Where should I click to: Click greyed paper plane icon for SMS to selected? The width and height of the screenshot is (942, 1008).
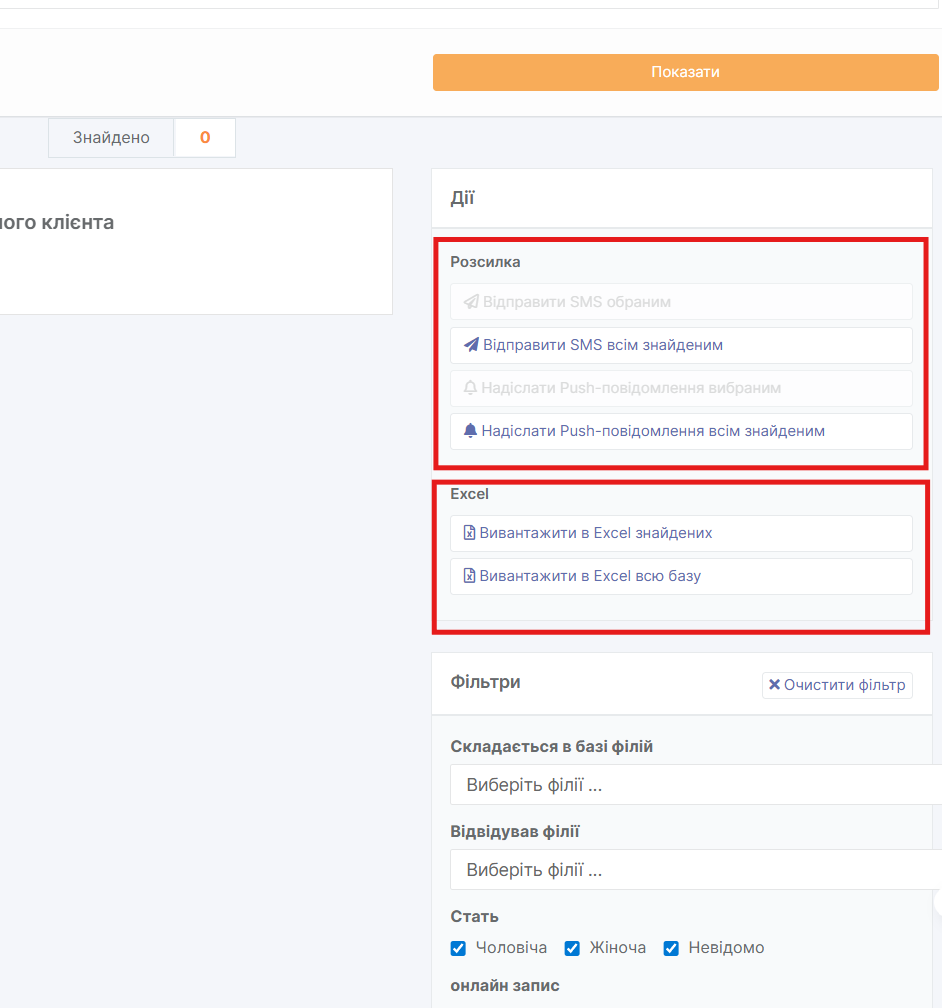tap(471, 302)
